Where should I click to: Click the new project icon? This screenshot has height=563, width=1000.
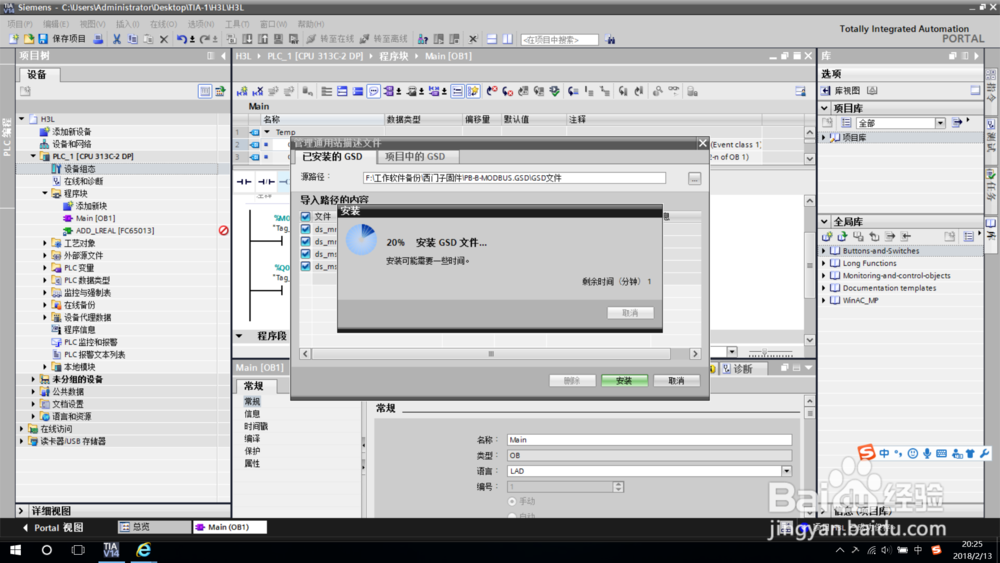point(14,40)
